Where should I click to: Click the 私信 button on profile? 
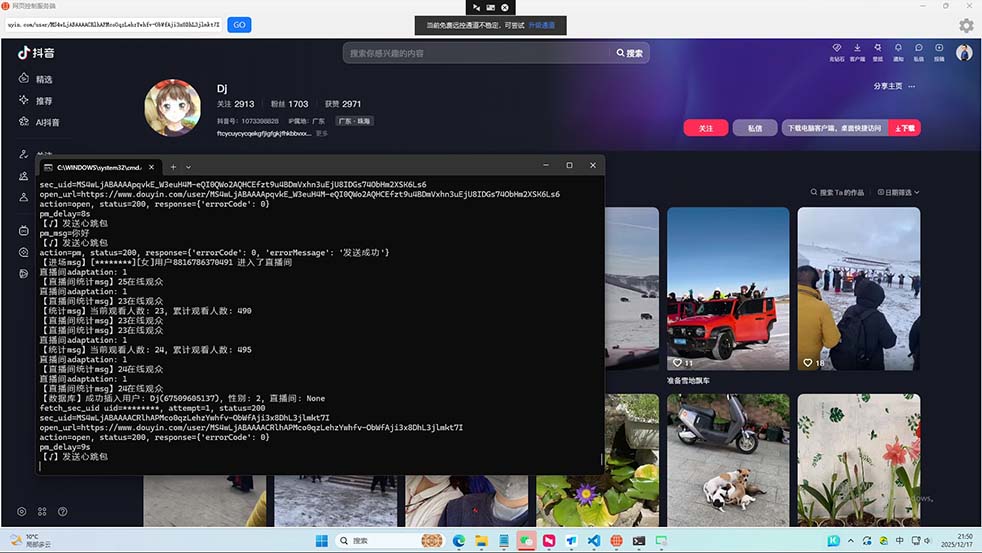pyautogui.click(x=754, y=128)
